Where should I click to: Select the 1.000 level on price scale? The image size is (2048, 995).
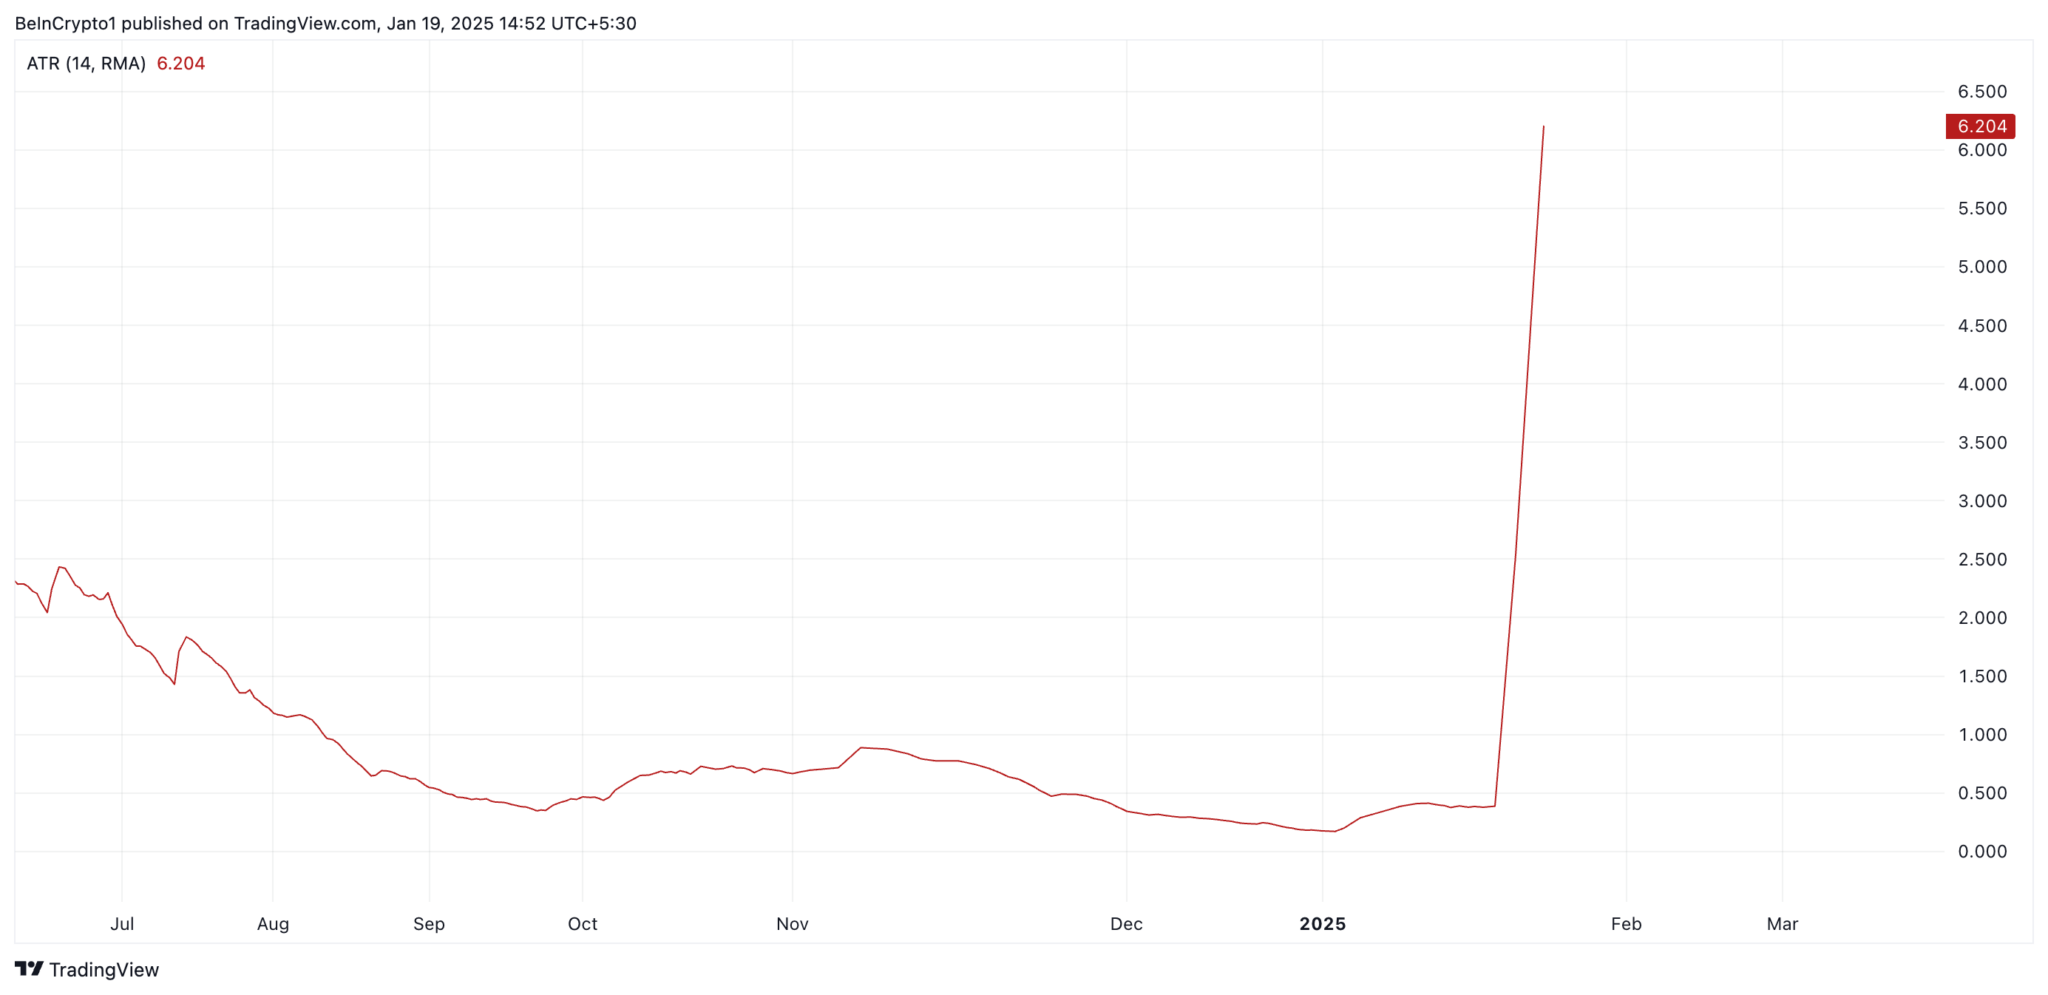1982,735
